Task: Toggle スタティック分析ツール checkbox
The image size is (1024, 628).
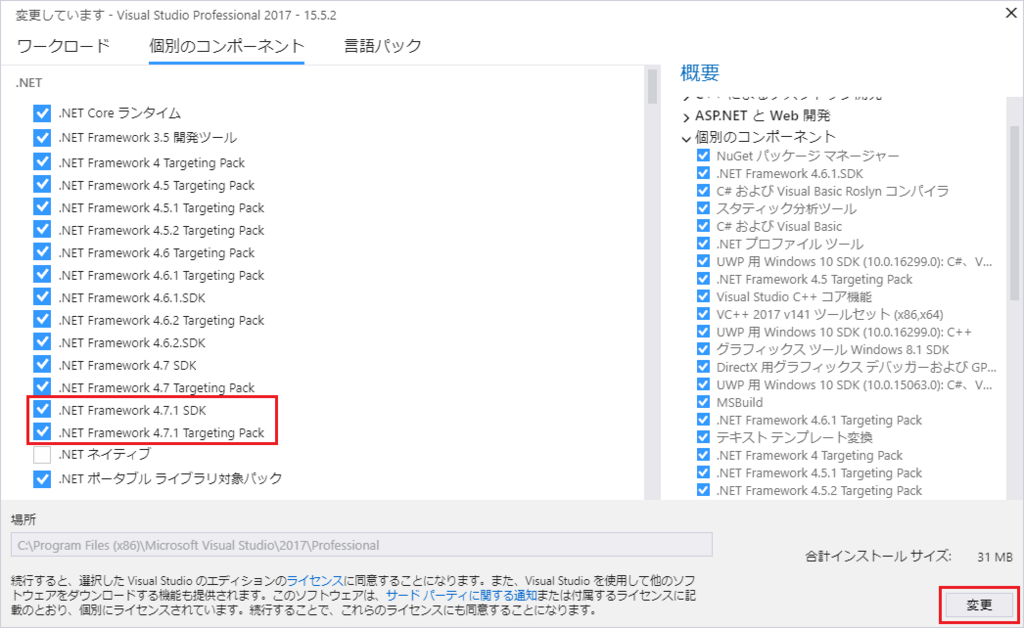Action: pos(703,209)
